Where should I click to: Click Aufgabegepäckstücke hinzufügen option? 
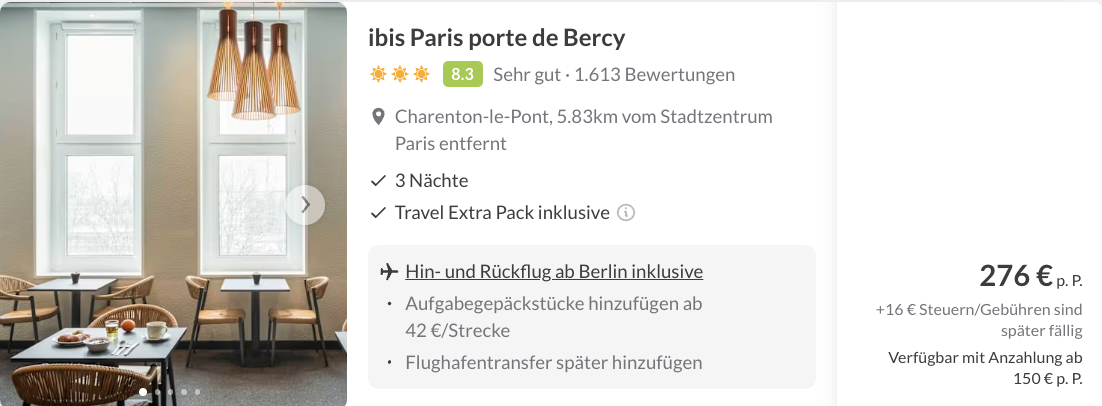tap(554, 317)
